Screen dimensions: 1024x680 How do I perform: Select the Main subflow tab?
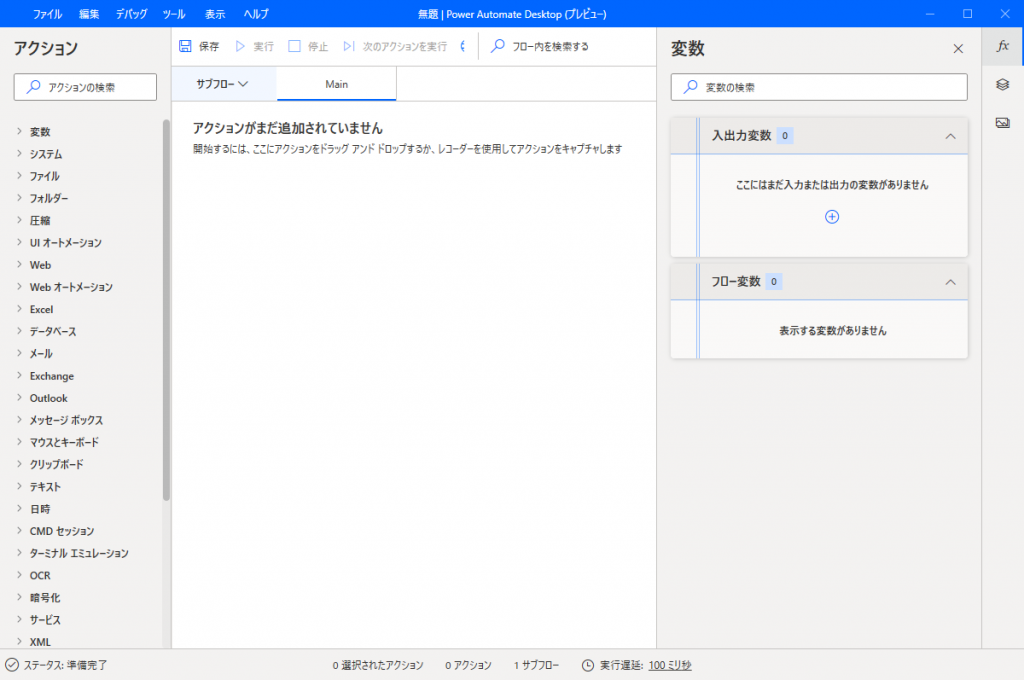336,84
